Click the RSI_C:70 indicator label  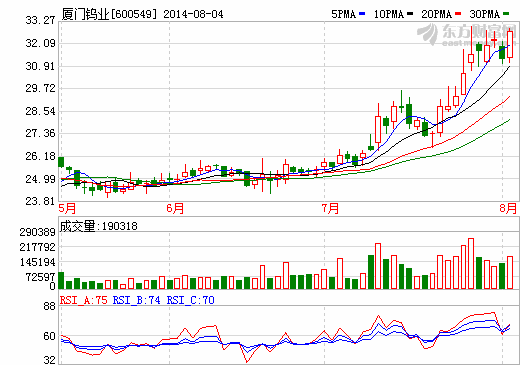[x=190, y=300]
